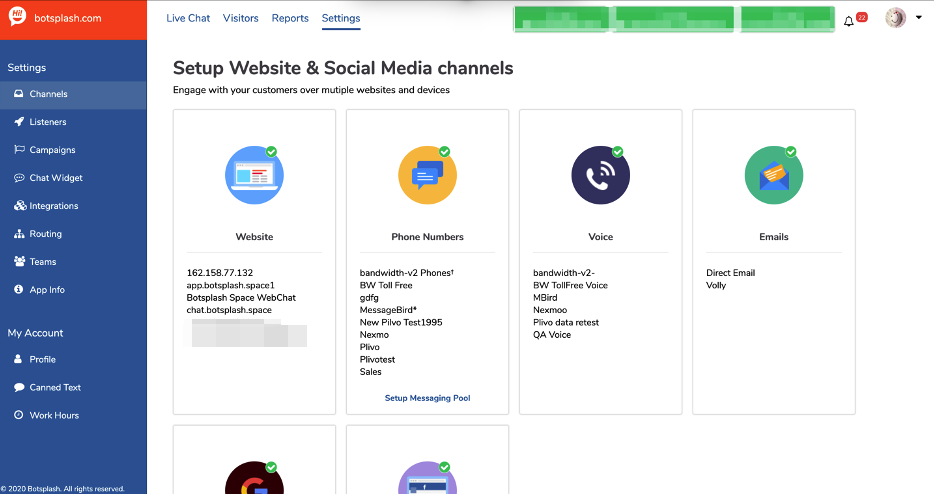The height and width of the screenshot is (494, 934).
Task: Select bandwidth-v2 Phones entry
Action: click(x=407, y=272)
